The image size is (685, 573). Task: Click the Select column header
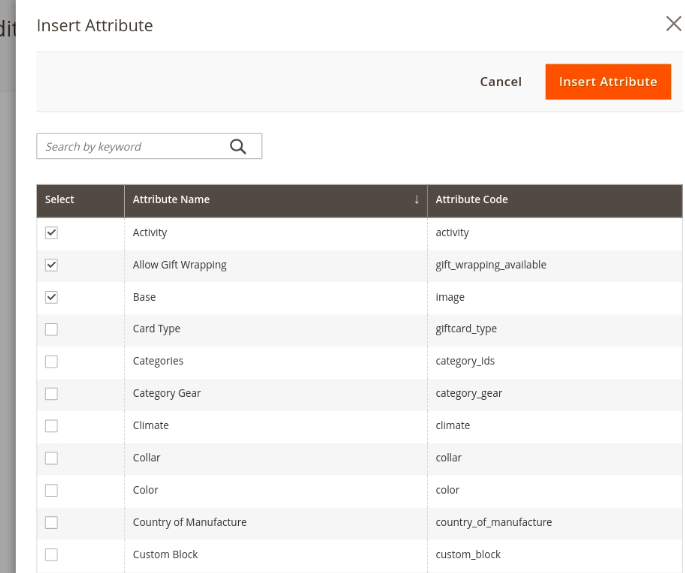pyautogui.click(x=60, y=200)
